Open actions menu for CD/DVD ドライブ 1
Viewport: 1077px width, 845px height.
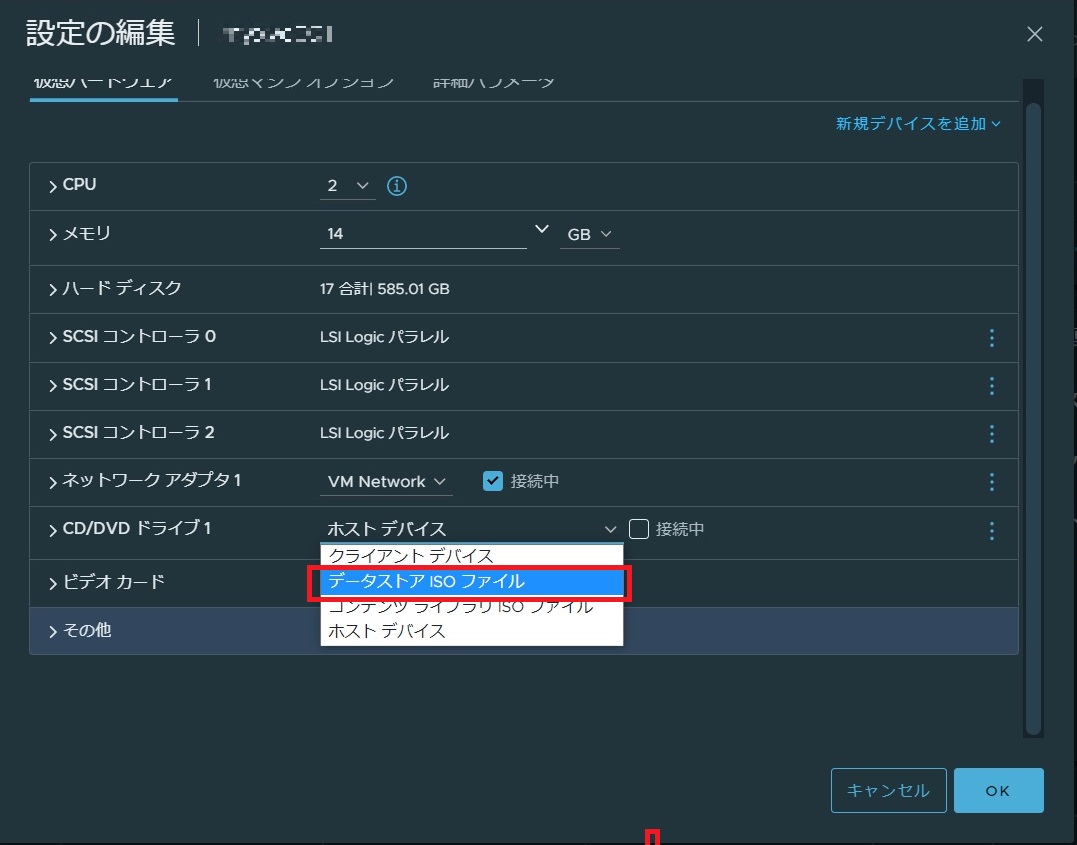(x=991, y=530)
